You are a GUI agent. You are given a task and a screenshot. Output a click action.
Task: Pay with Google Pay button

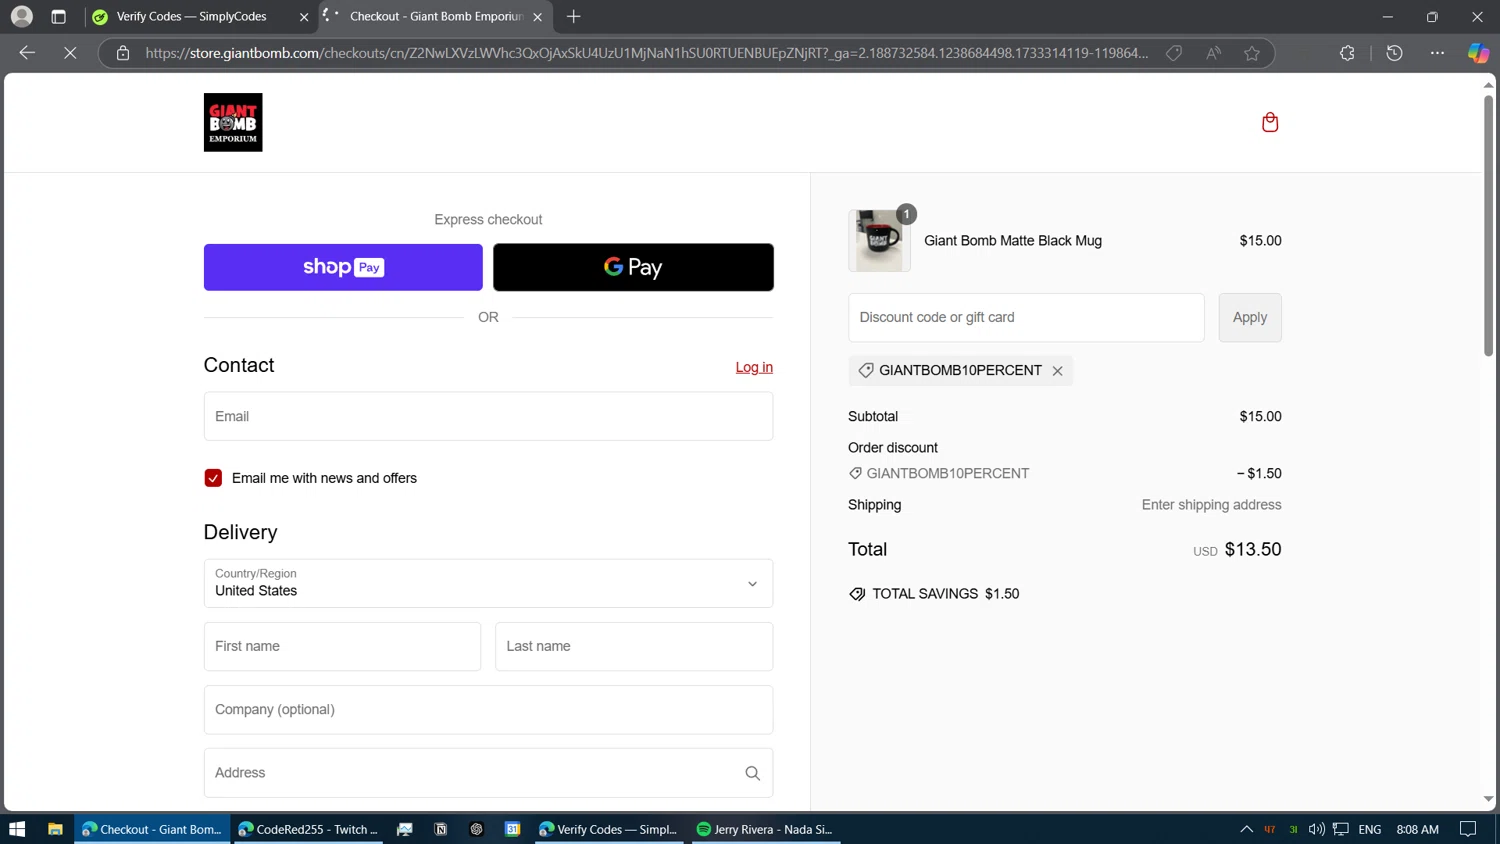point(633,267)
